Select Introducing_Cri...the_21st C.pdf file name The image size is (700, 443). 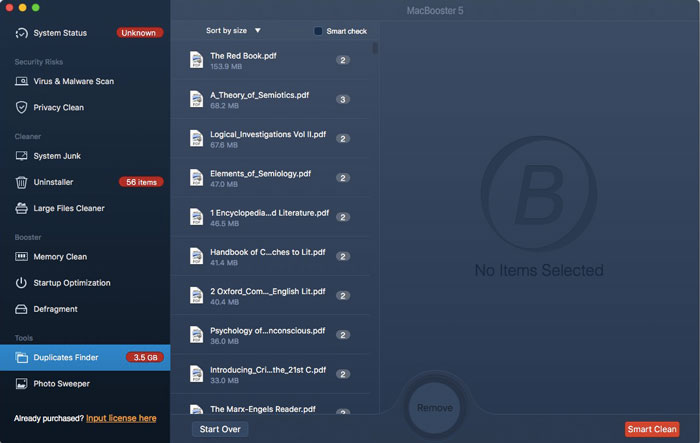tap(268, 370)
